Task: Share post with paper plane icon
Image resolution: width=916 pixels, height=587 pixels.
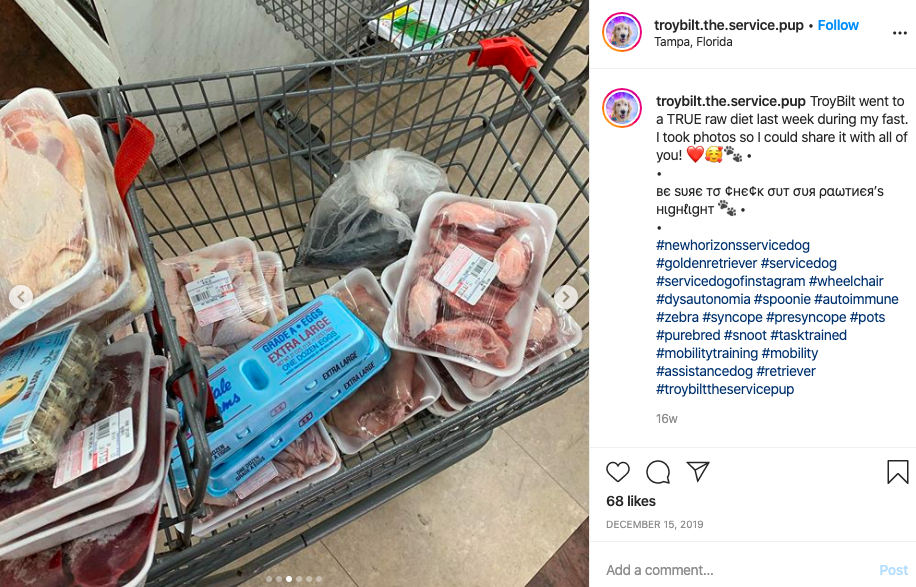Action: point(698,471)
